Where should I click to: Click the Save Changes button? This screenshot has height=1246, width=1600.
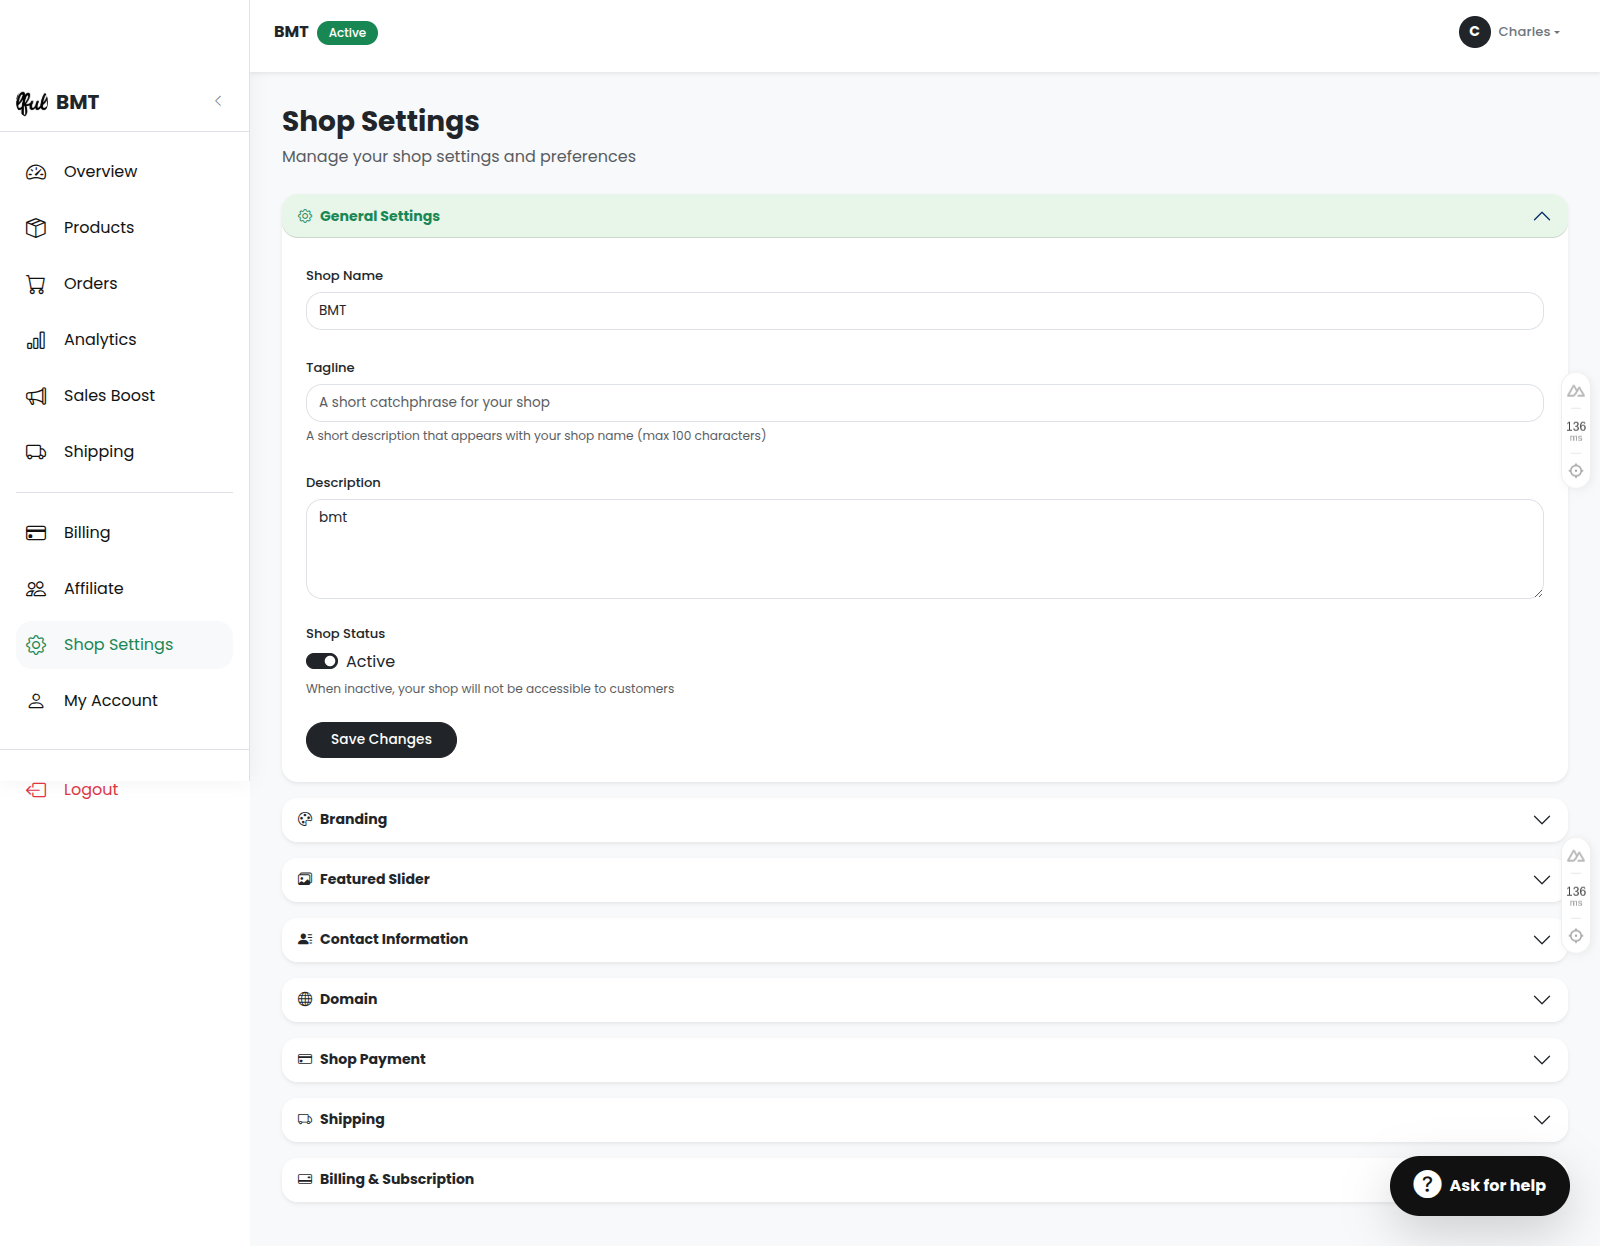click(x=381, y=740)
